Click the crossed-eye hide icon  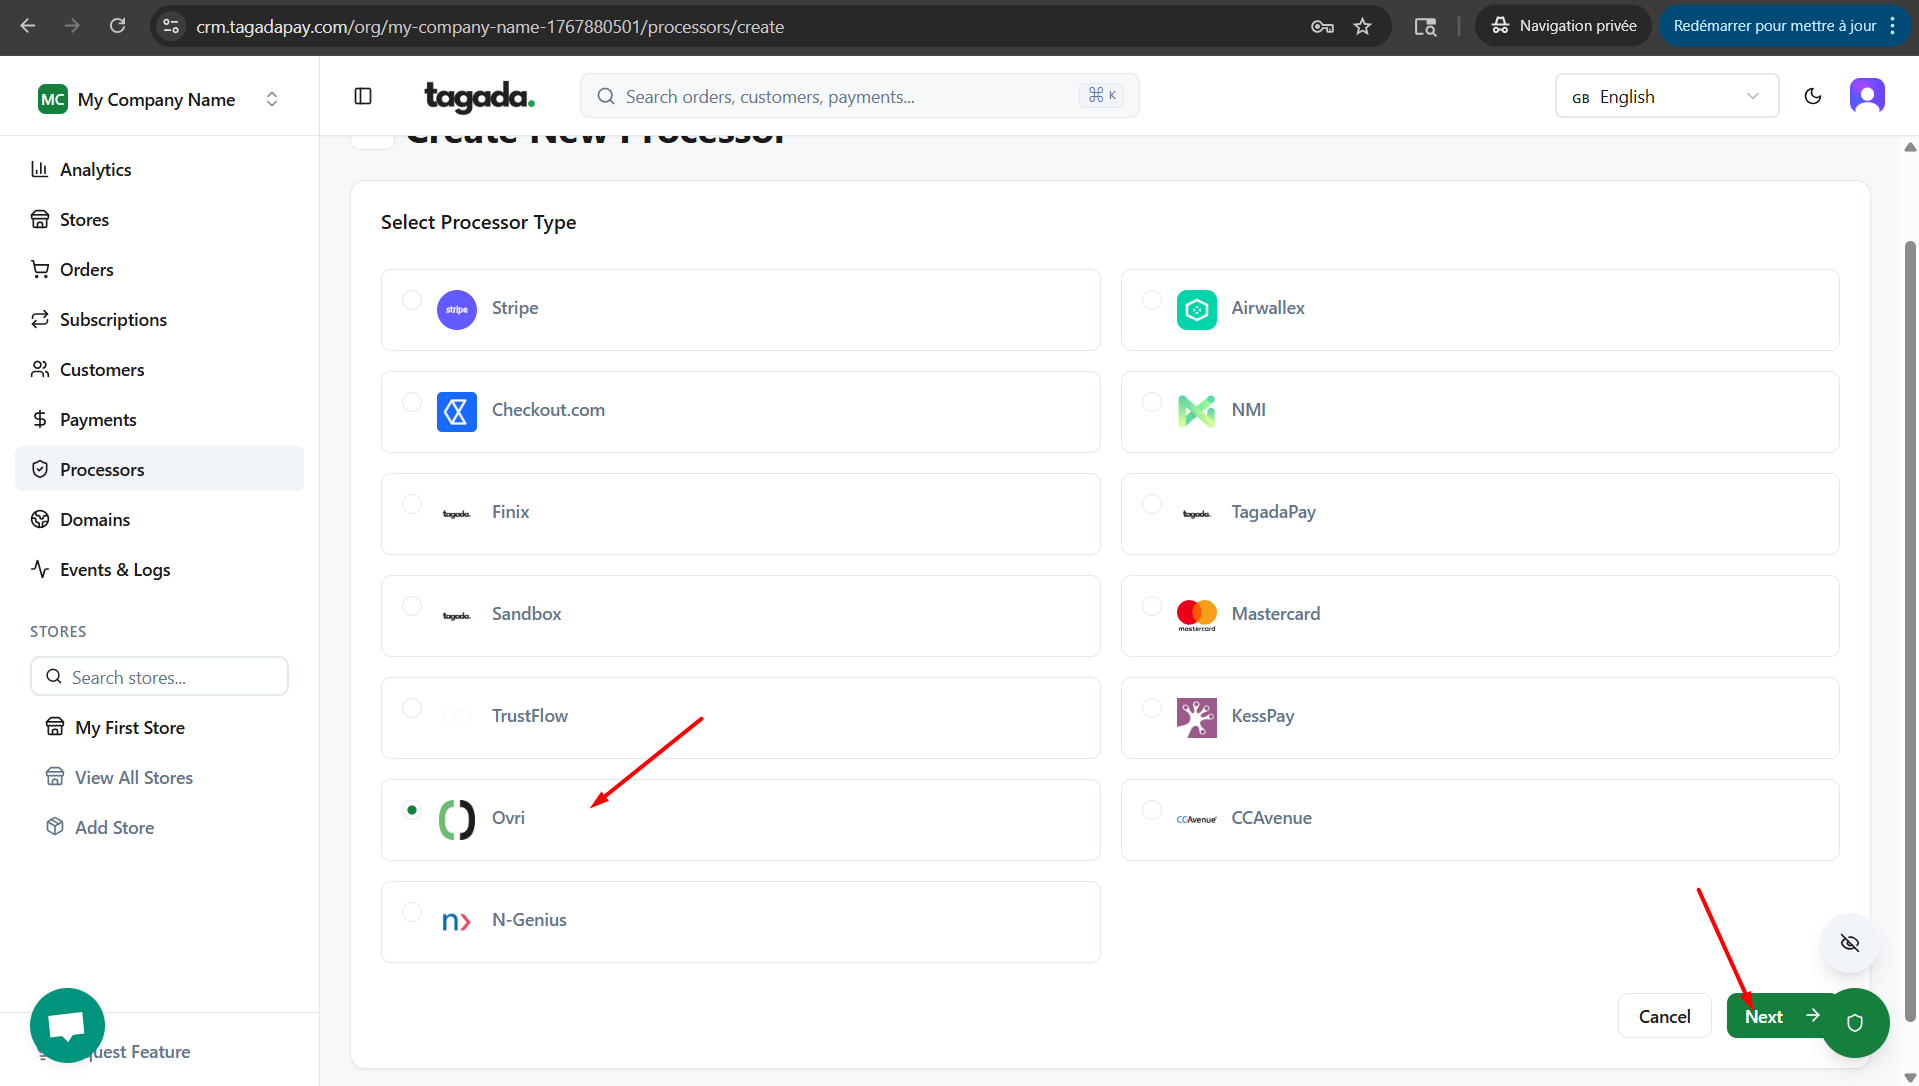coord(1849,943)
